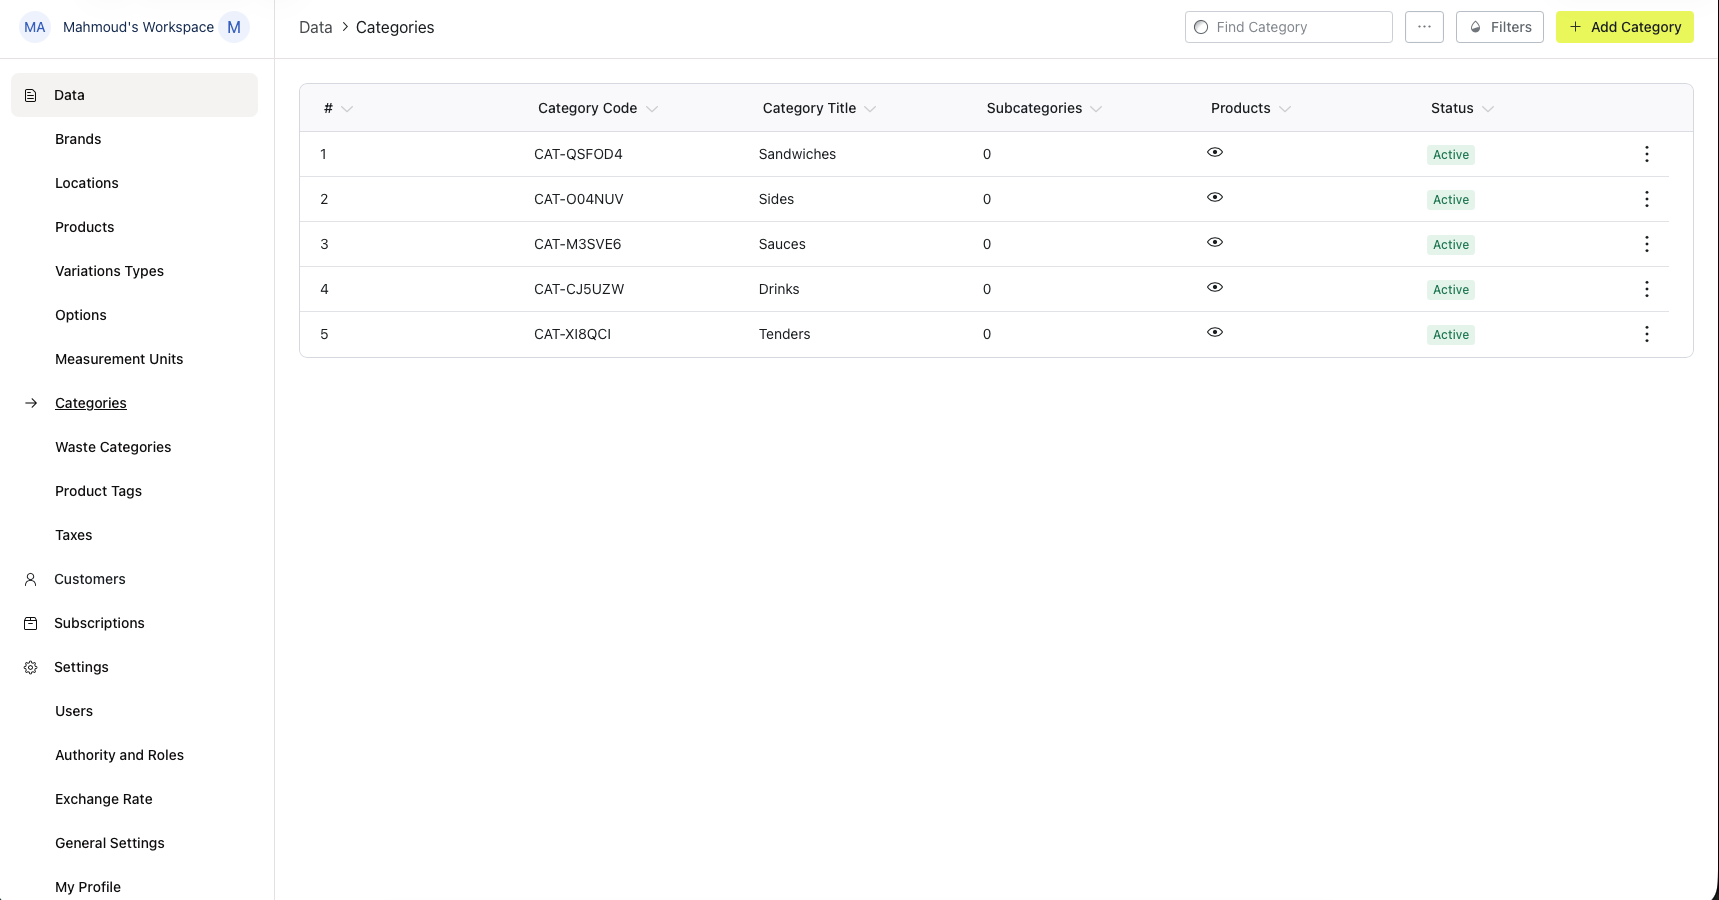This screenshot has width=1719, height=900.
Task: Click the Sandwiches category title
Action: click(797, 154)
